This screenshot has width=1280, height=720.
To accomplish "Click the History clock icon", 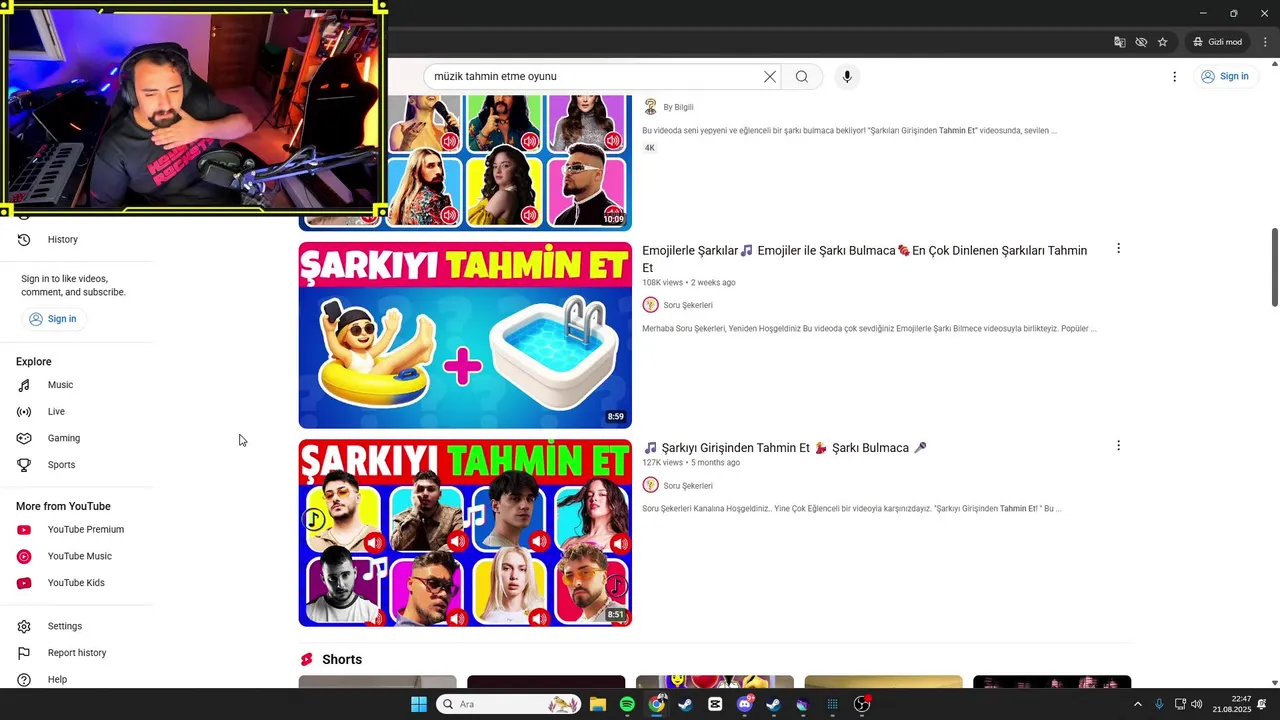I will (x=24, y=239).
